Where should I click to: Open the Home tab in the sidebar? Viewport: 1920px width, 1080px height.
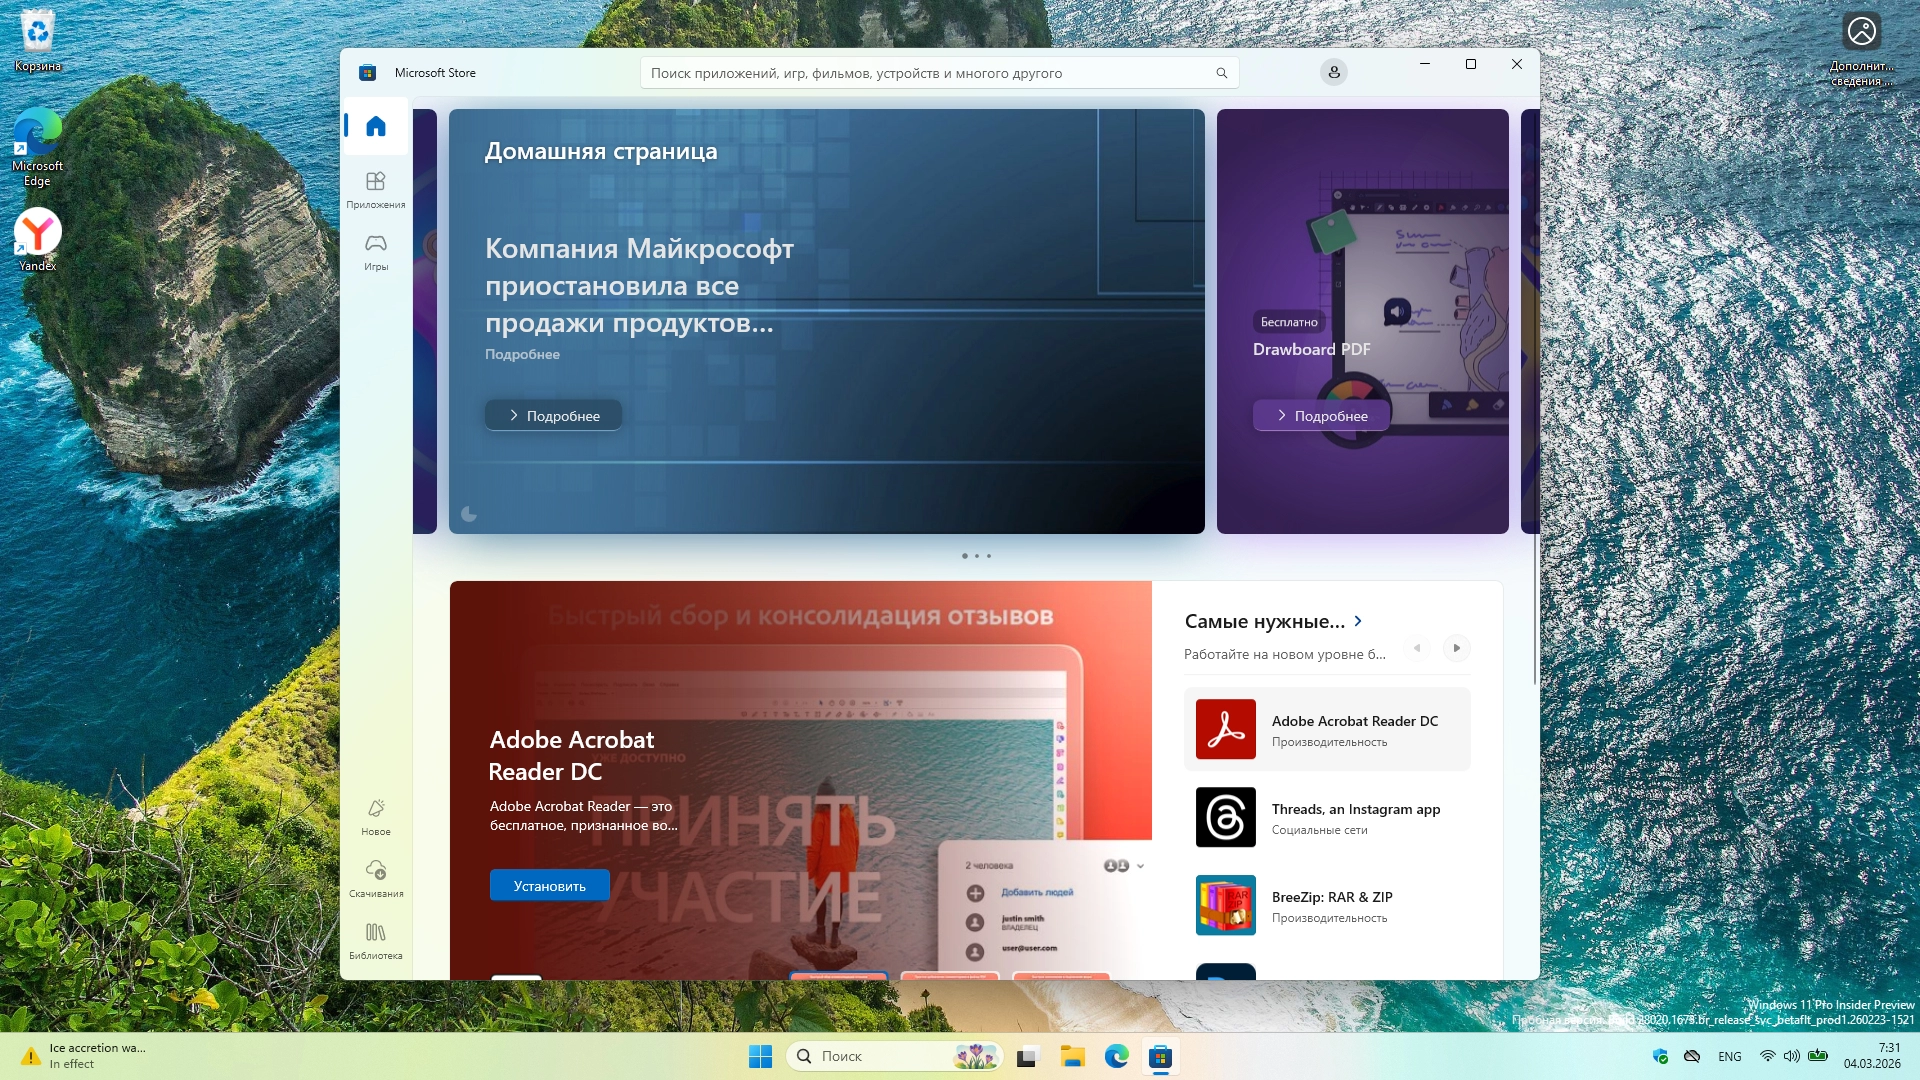[x=376, y=126]
